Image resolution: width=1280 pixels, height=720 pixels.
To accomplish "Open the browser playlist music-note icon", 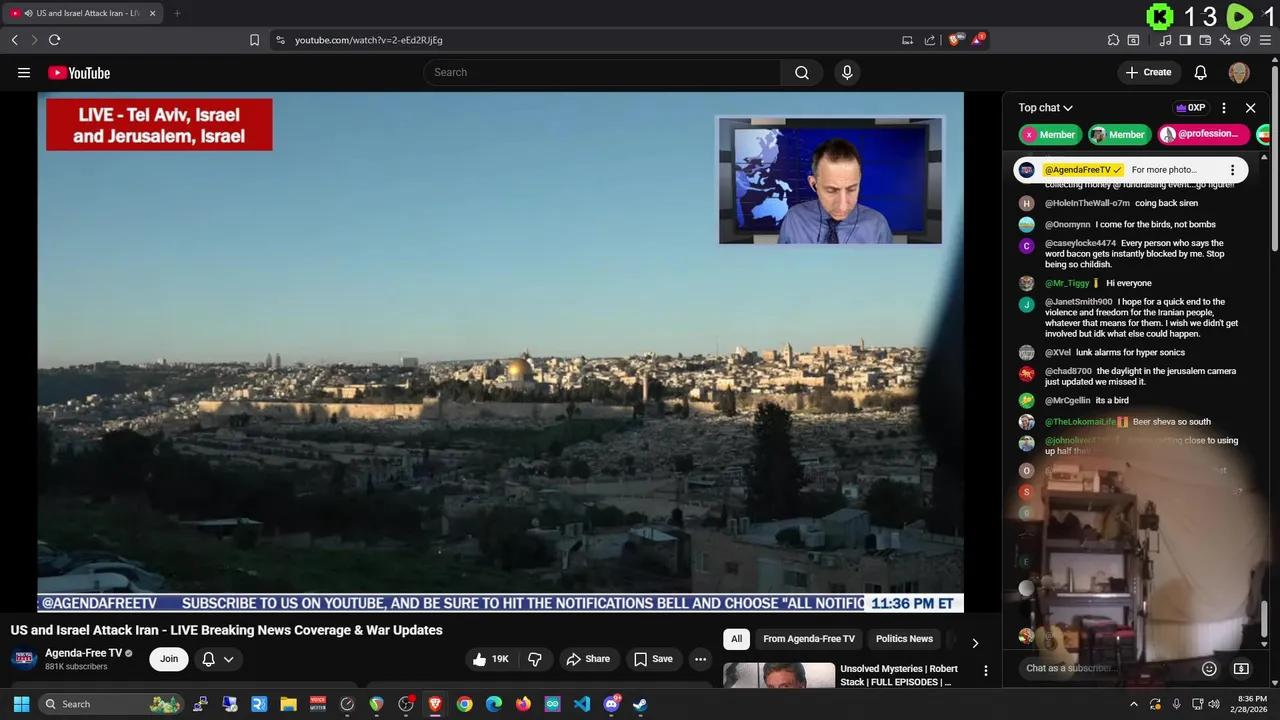I will pyautogui.click(x=1165, y=40).
